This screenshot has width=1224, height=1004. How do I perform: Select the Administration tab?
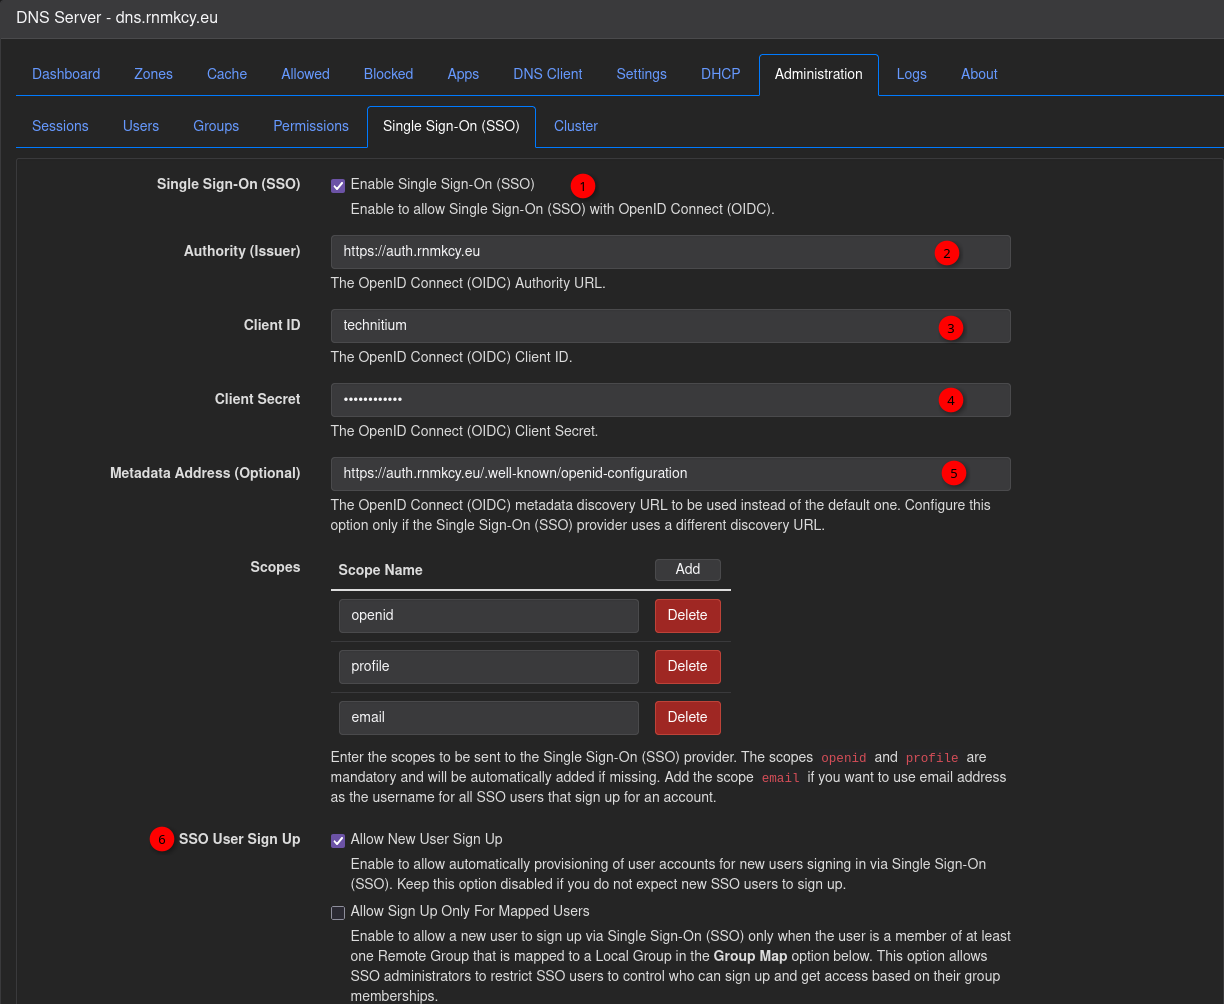pos(818,74)
